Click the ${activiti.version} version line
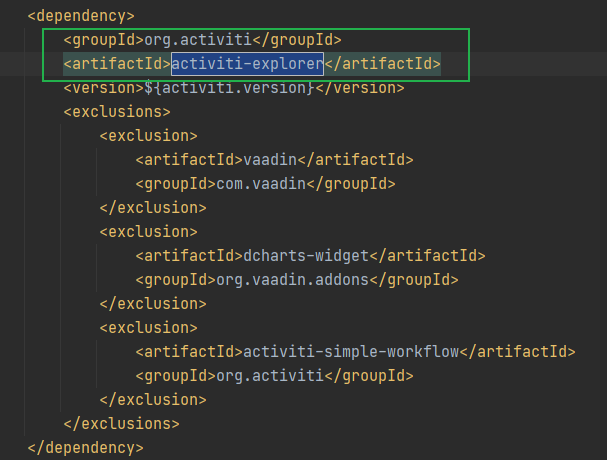Screen dimensions: 607x460 234,88
